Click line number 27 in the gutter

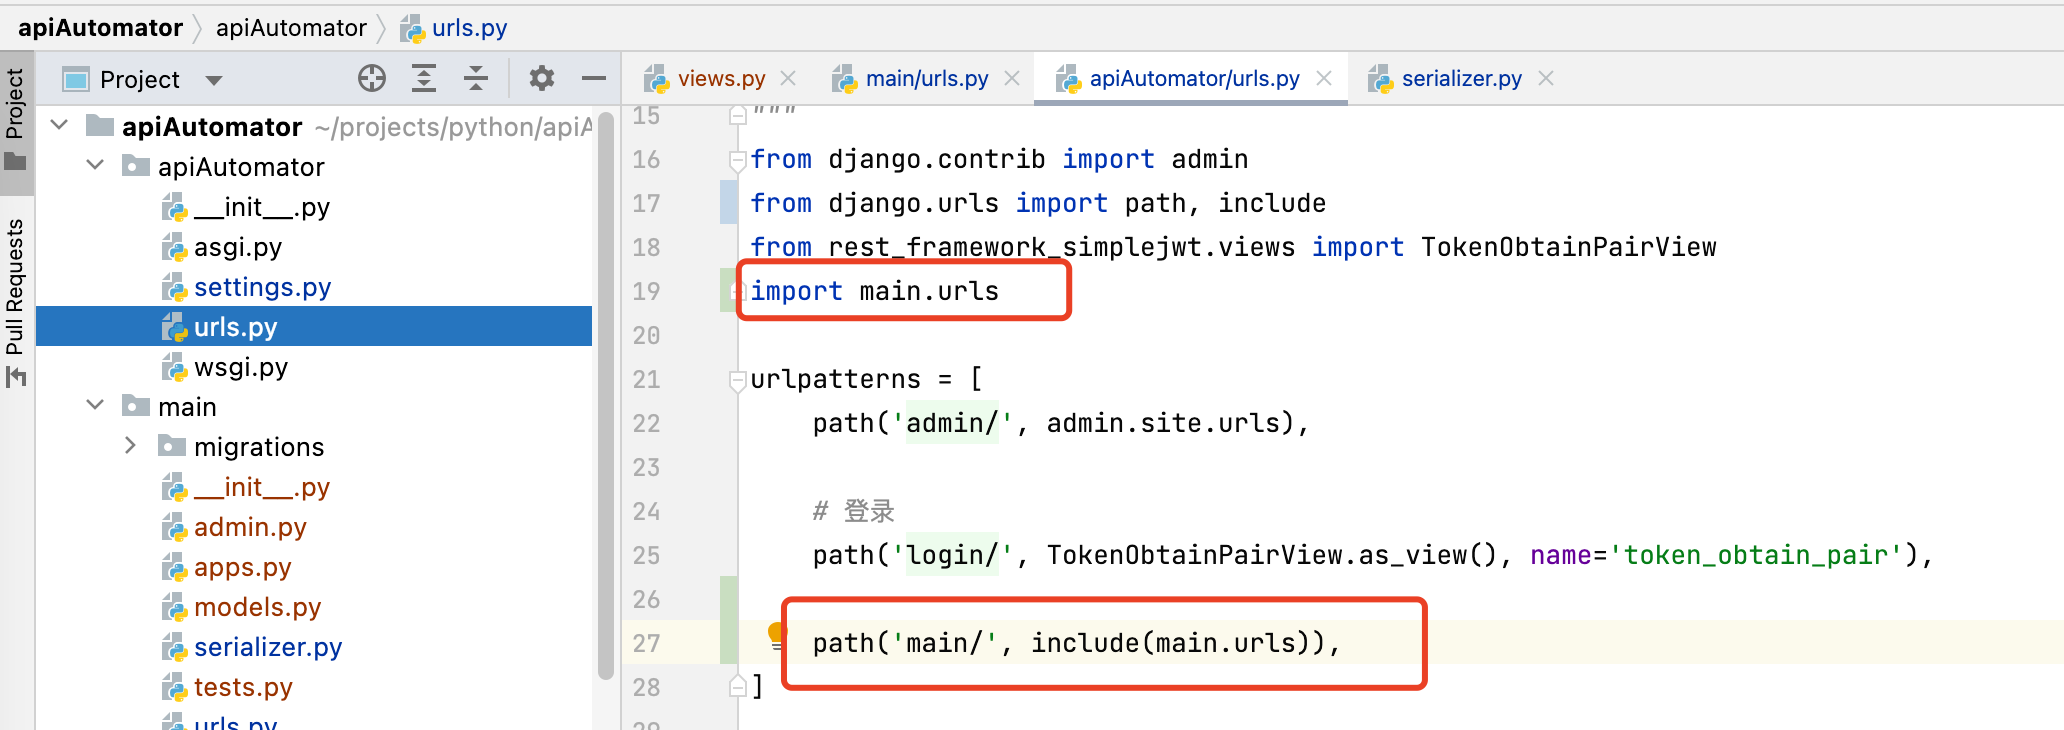(x=646, y=643)
